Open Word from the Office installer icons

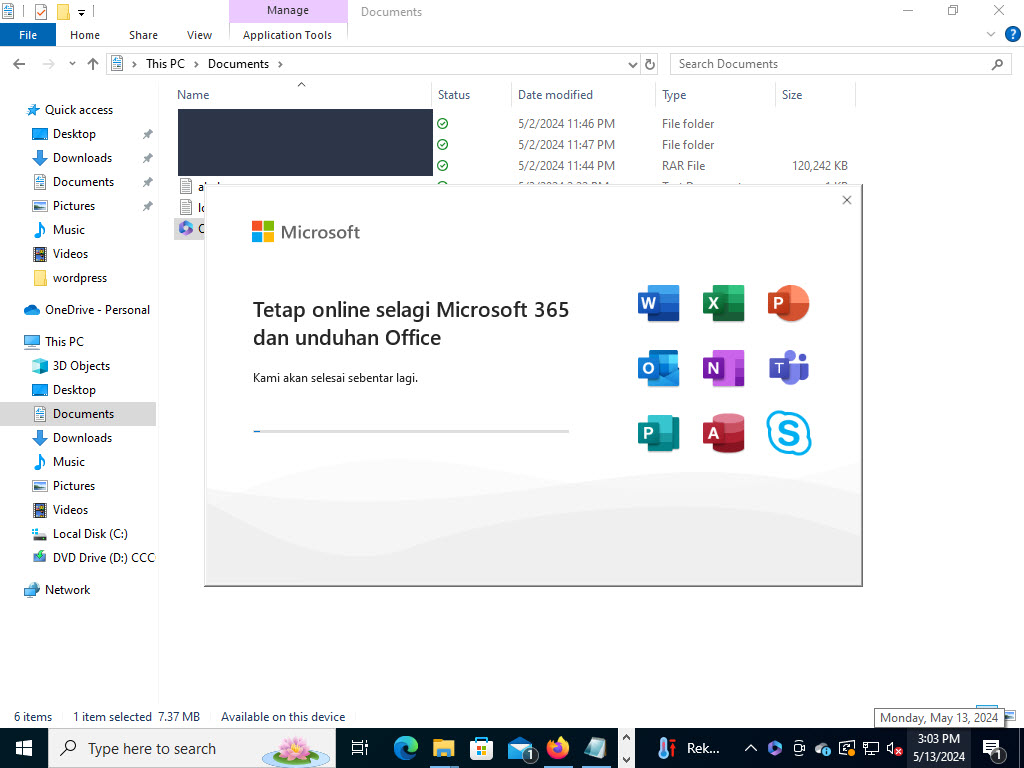coord(657,302)
